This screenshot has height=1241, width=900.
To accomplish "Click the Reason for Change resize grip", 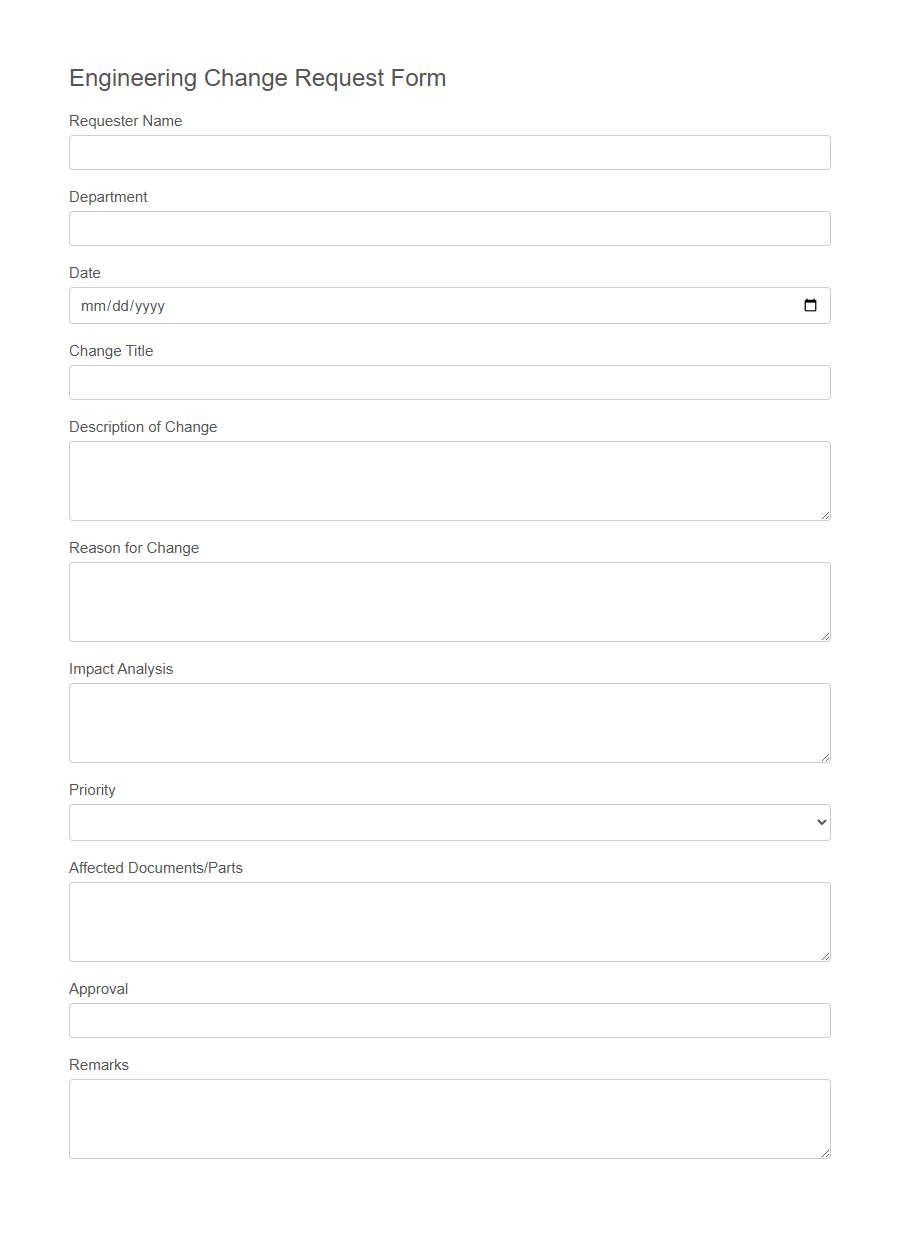I will (x=825, y=636).
